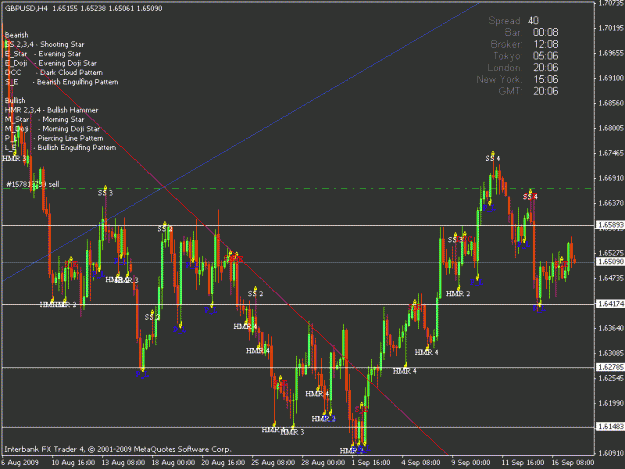Select the New York time 15:06

pos(545,79)
